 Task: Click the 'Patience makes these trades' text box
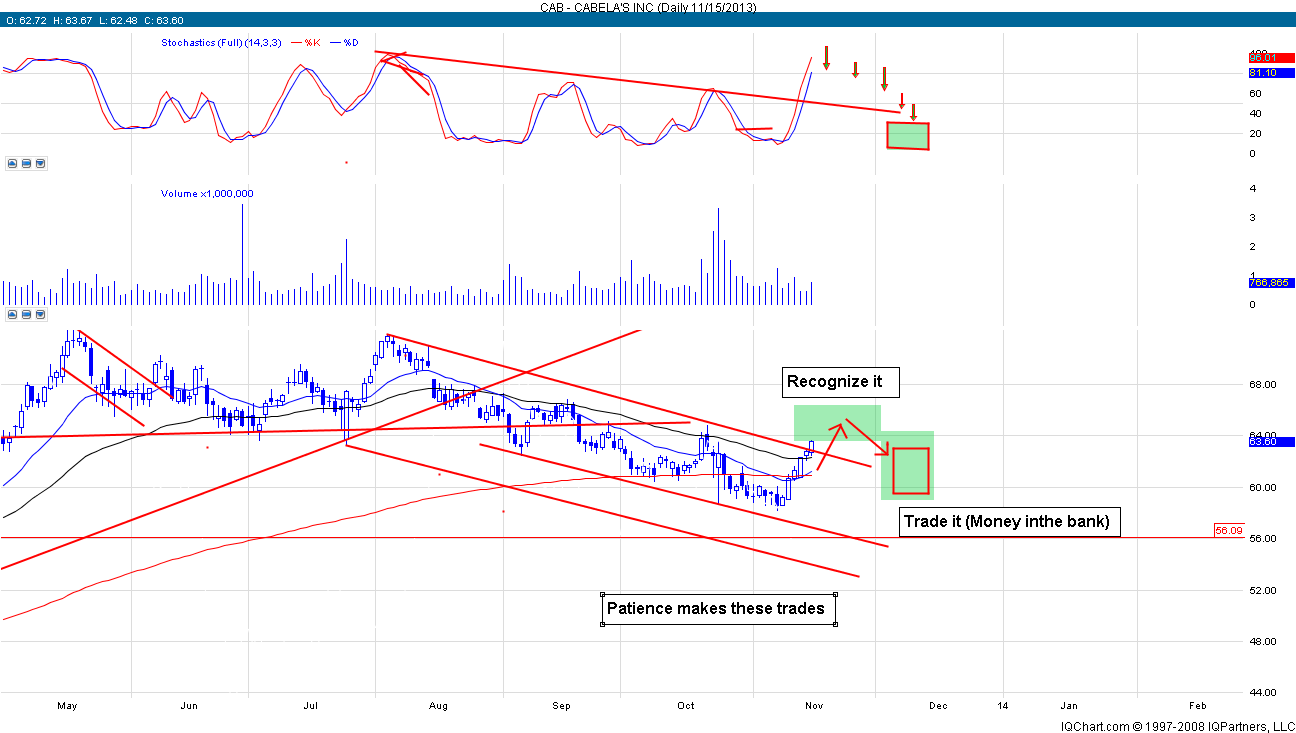click(x=718, y=608)
